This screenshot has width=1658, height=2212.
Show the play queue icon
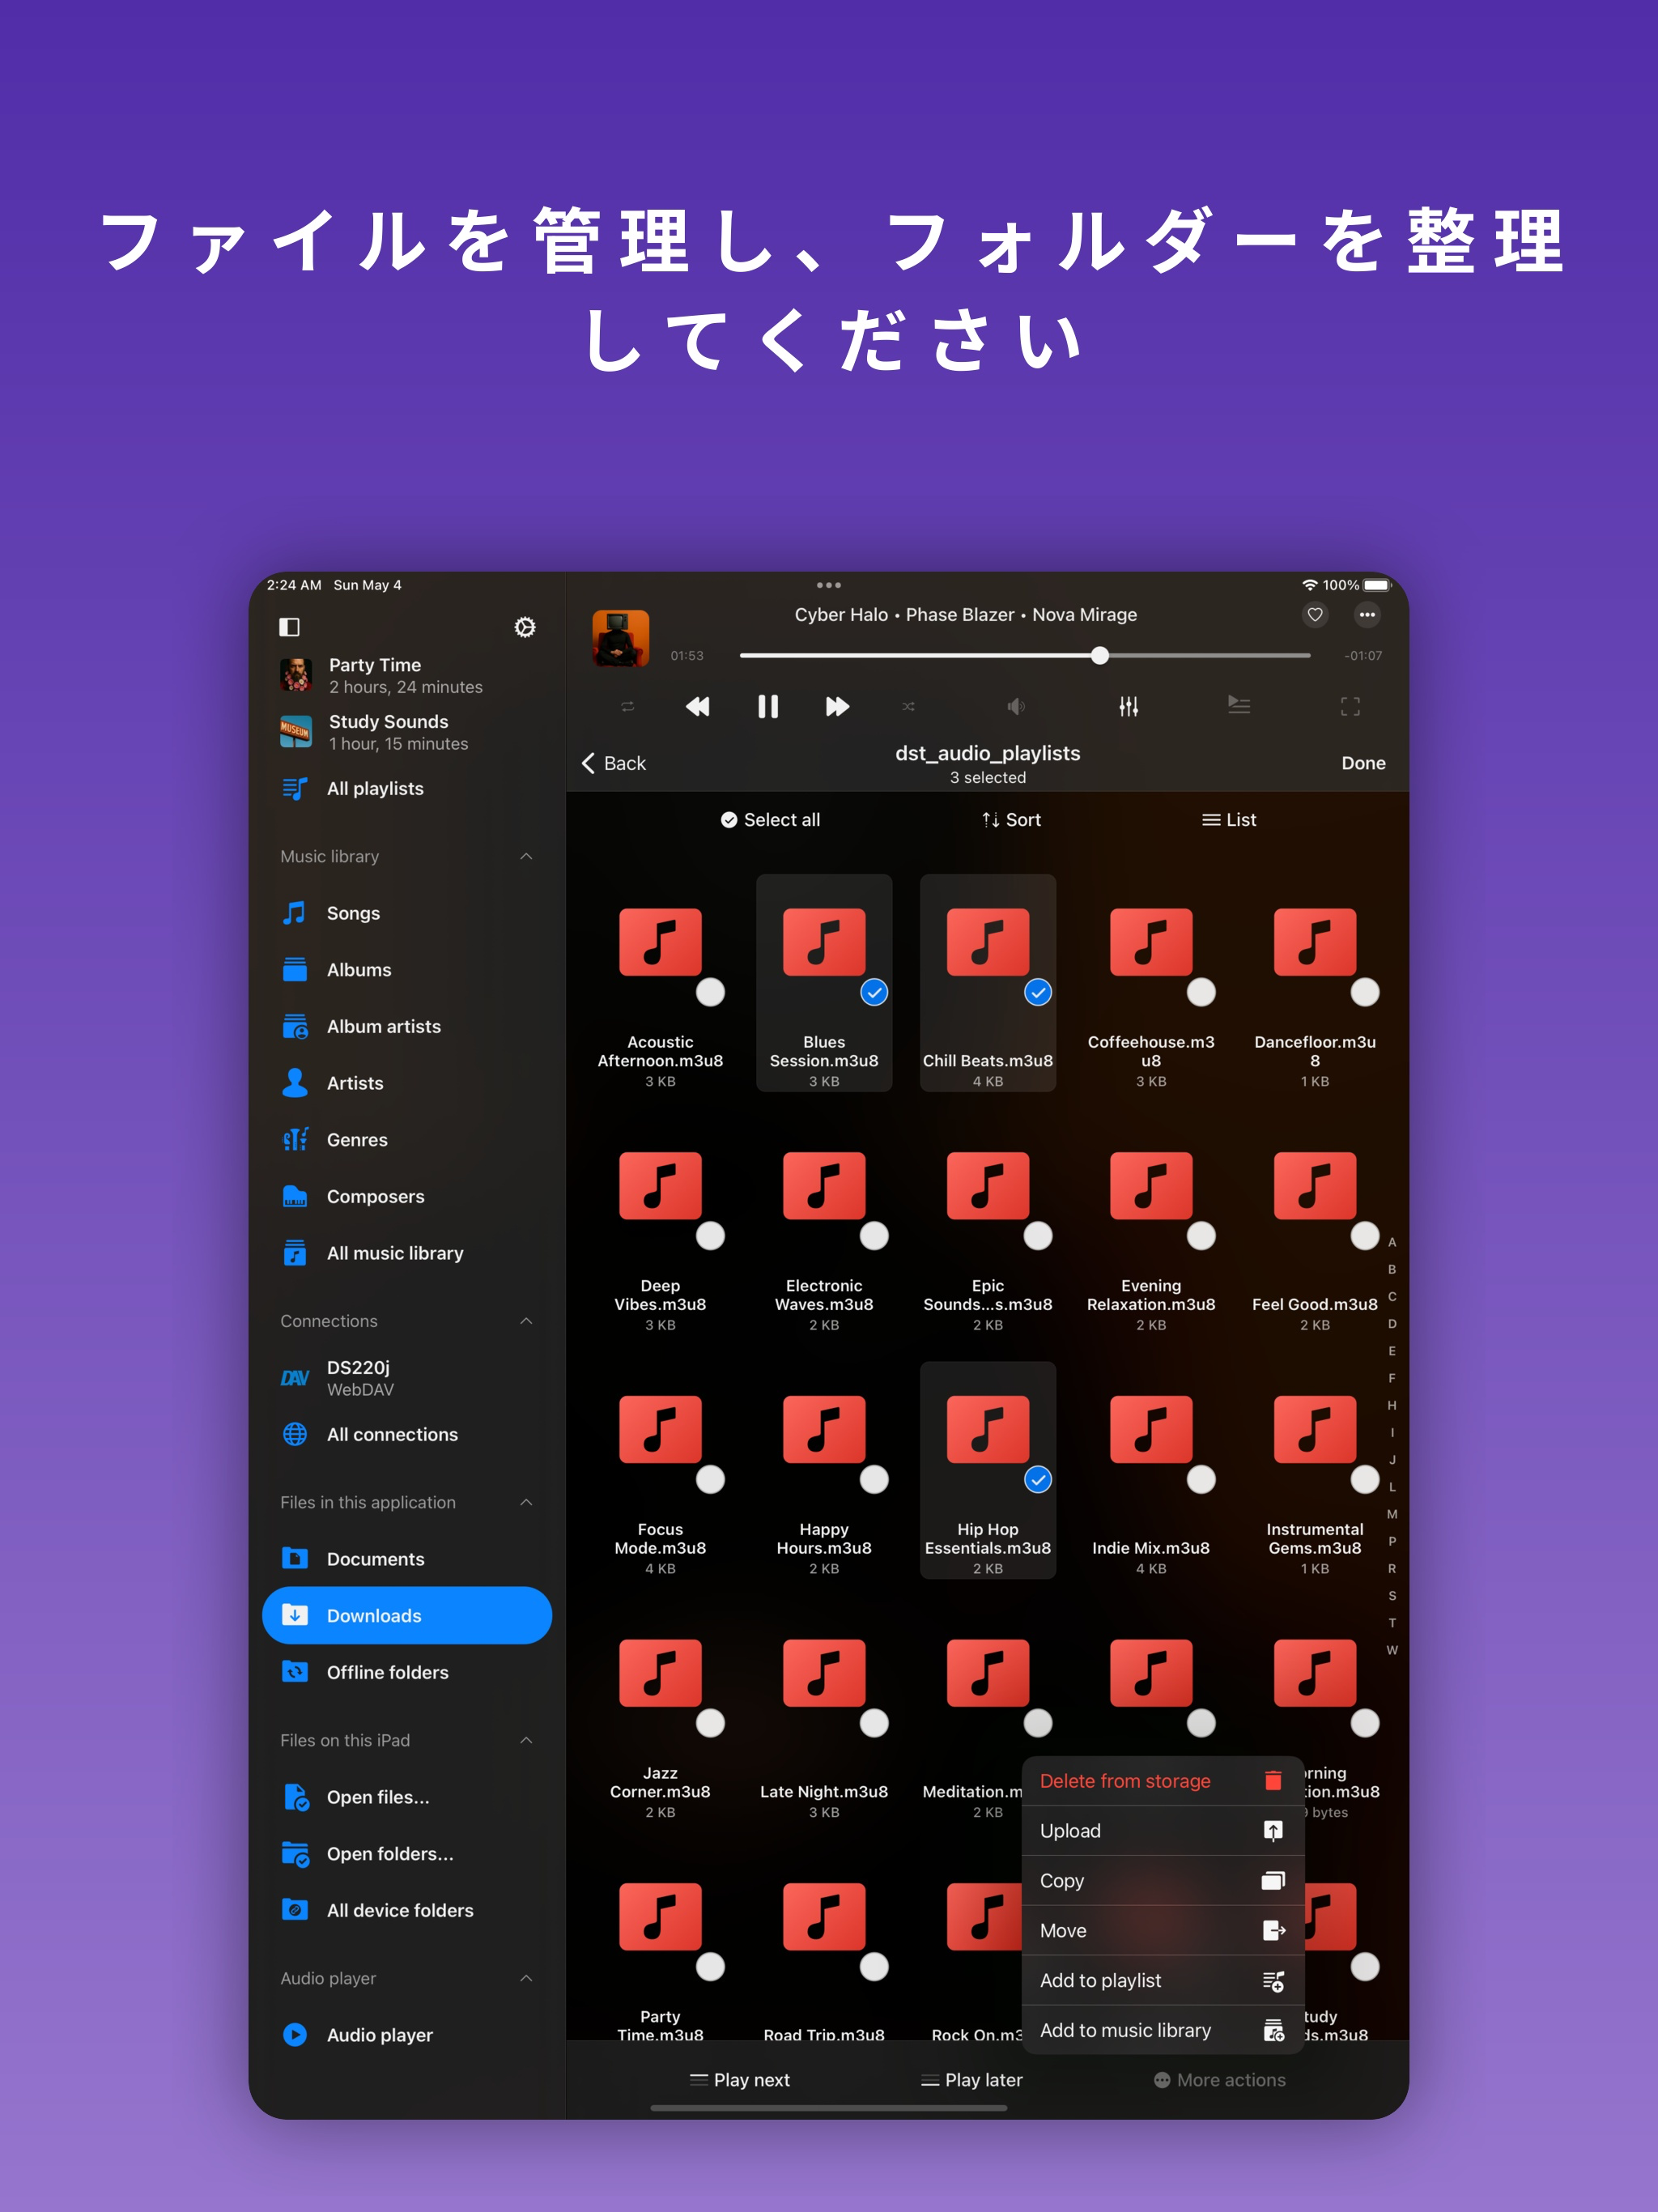(x=1239, y=706)
